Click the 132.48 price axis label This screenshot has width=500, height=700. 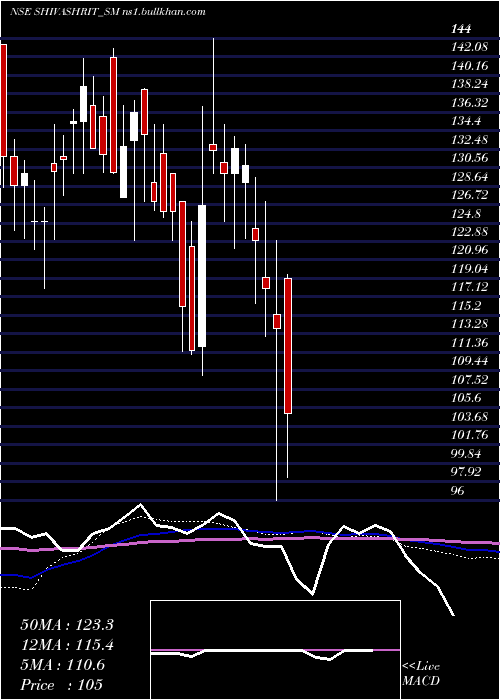click(x=469, y=140)
